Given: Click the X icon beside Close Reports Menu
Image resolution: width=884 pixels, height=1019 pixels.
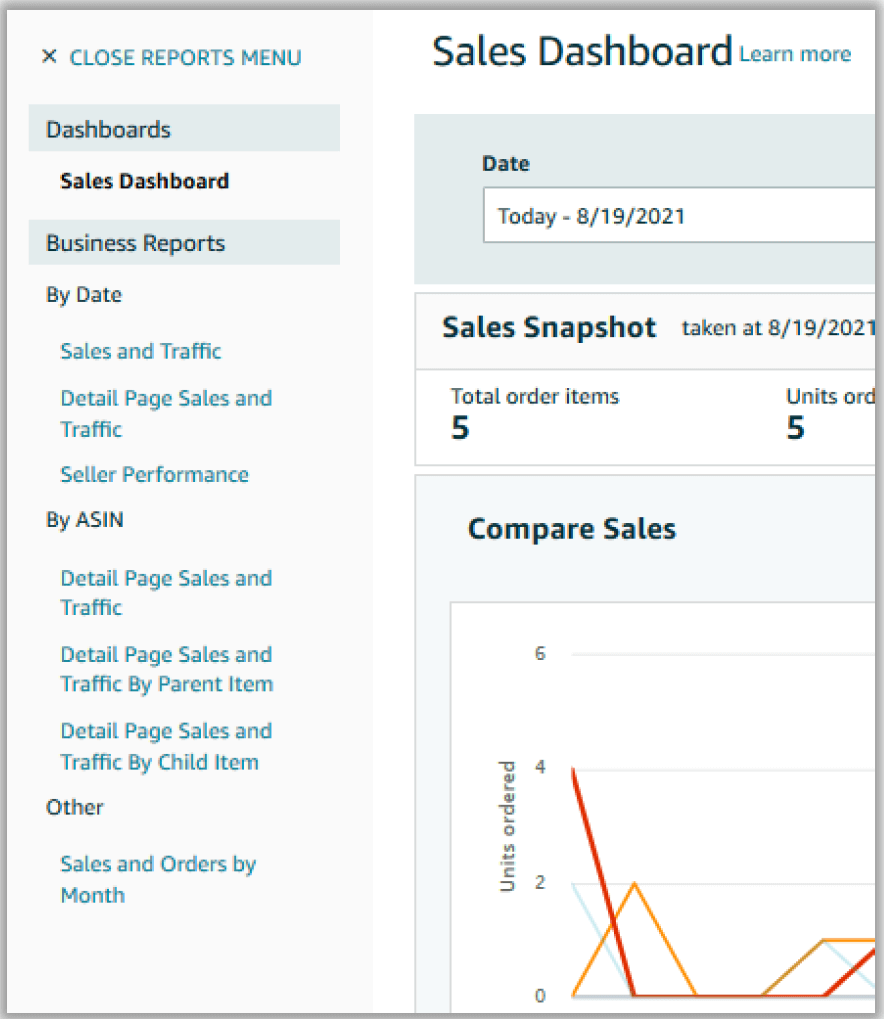Looking at the screenshot, I should pos(49,57).
